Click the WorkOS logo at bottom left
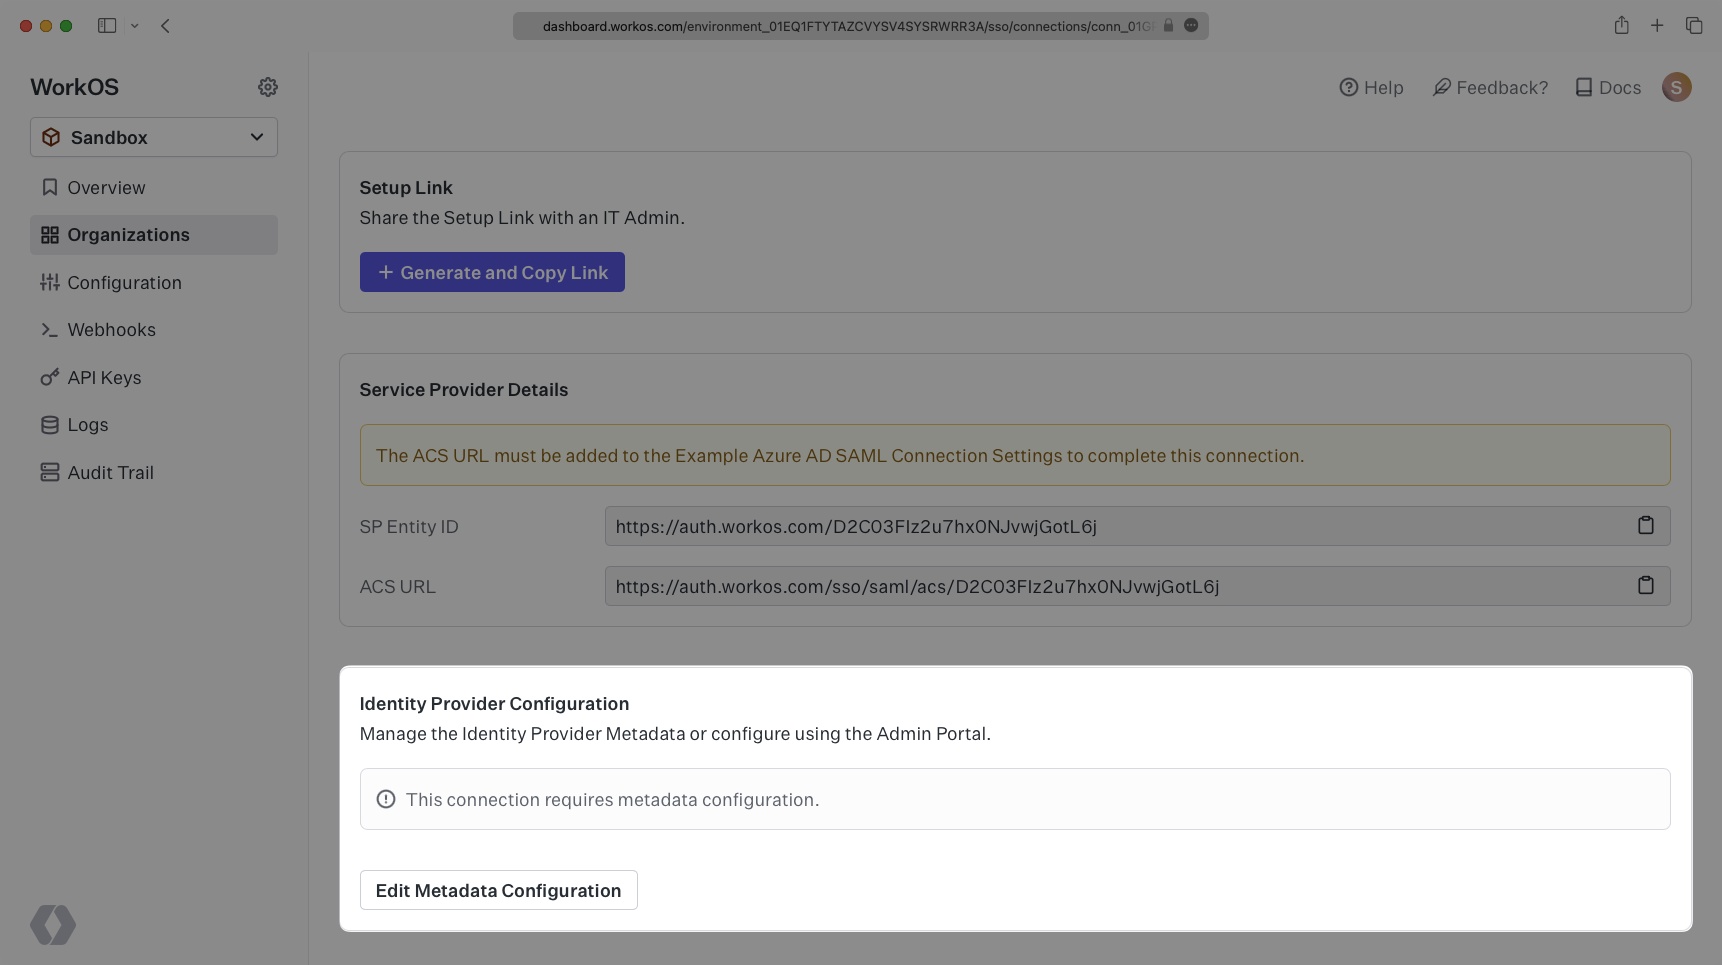This screenshot has height=965, width=1722. (x=53, y=924)
